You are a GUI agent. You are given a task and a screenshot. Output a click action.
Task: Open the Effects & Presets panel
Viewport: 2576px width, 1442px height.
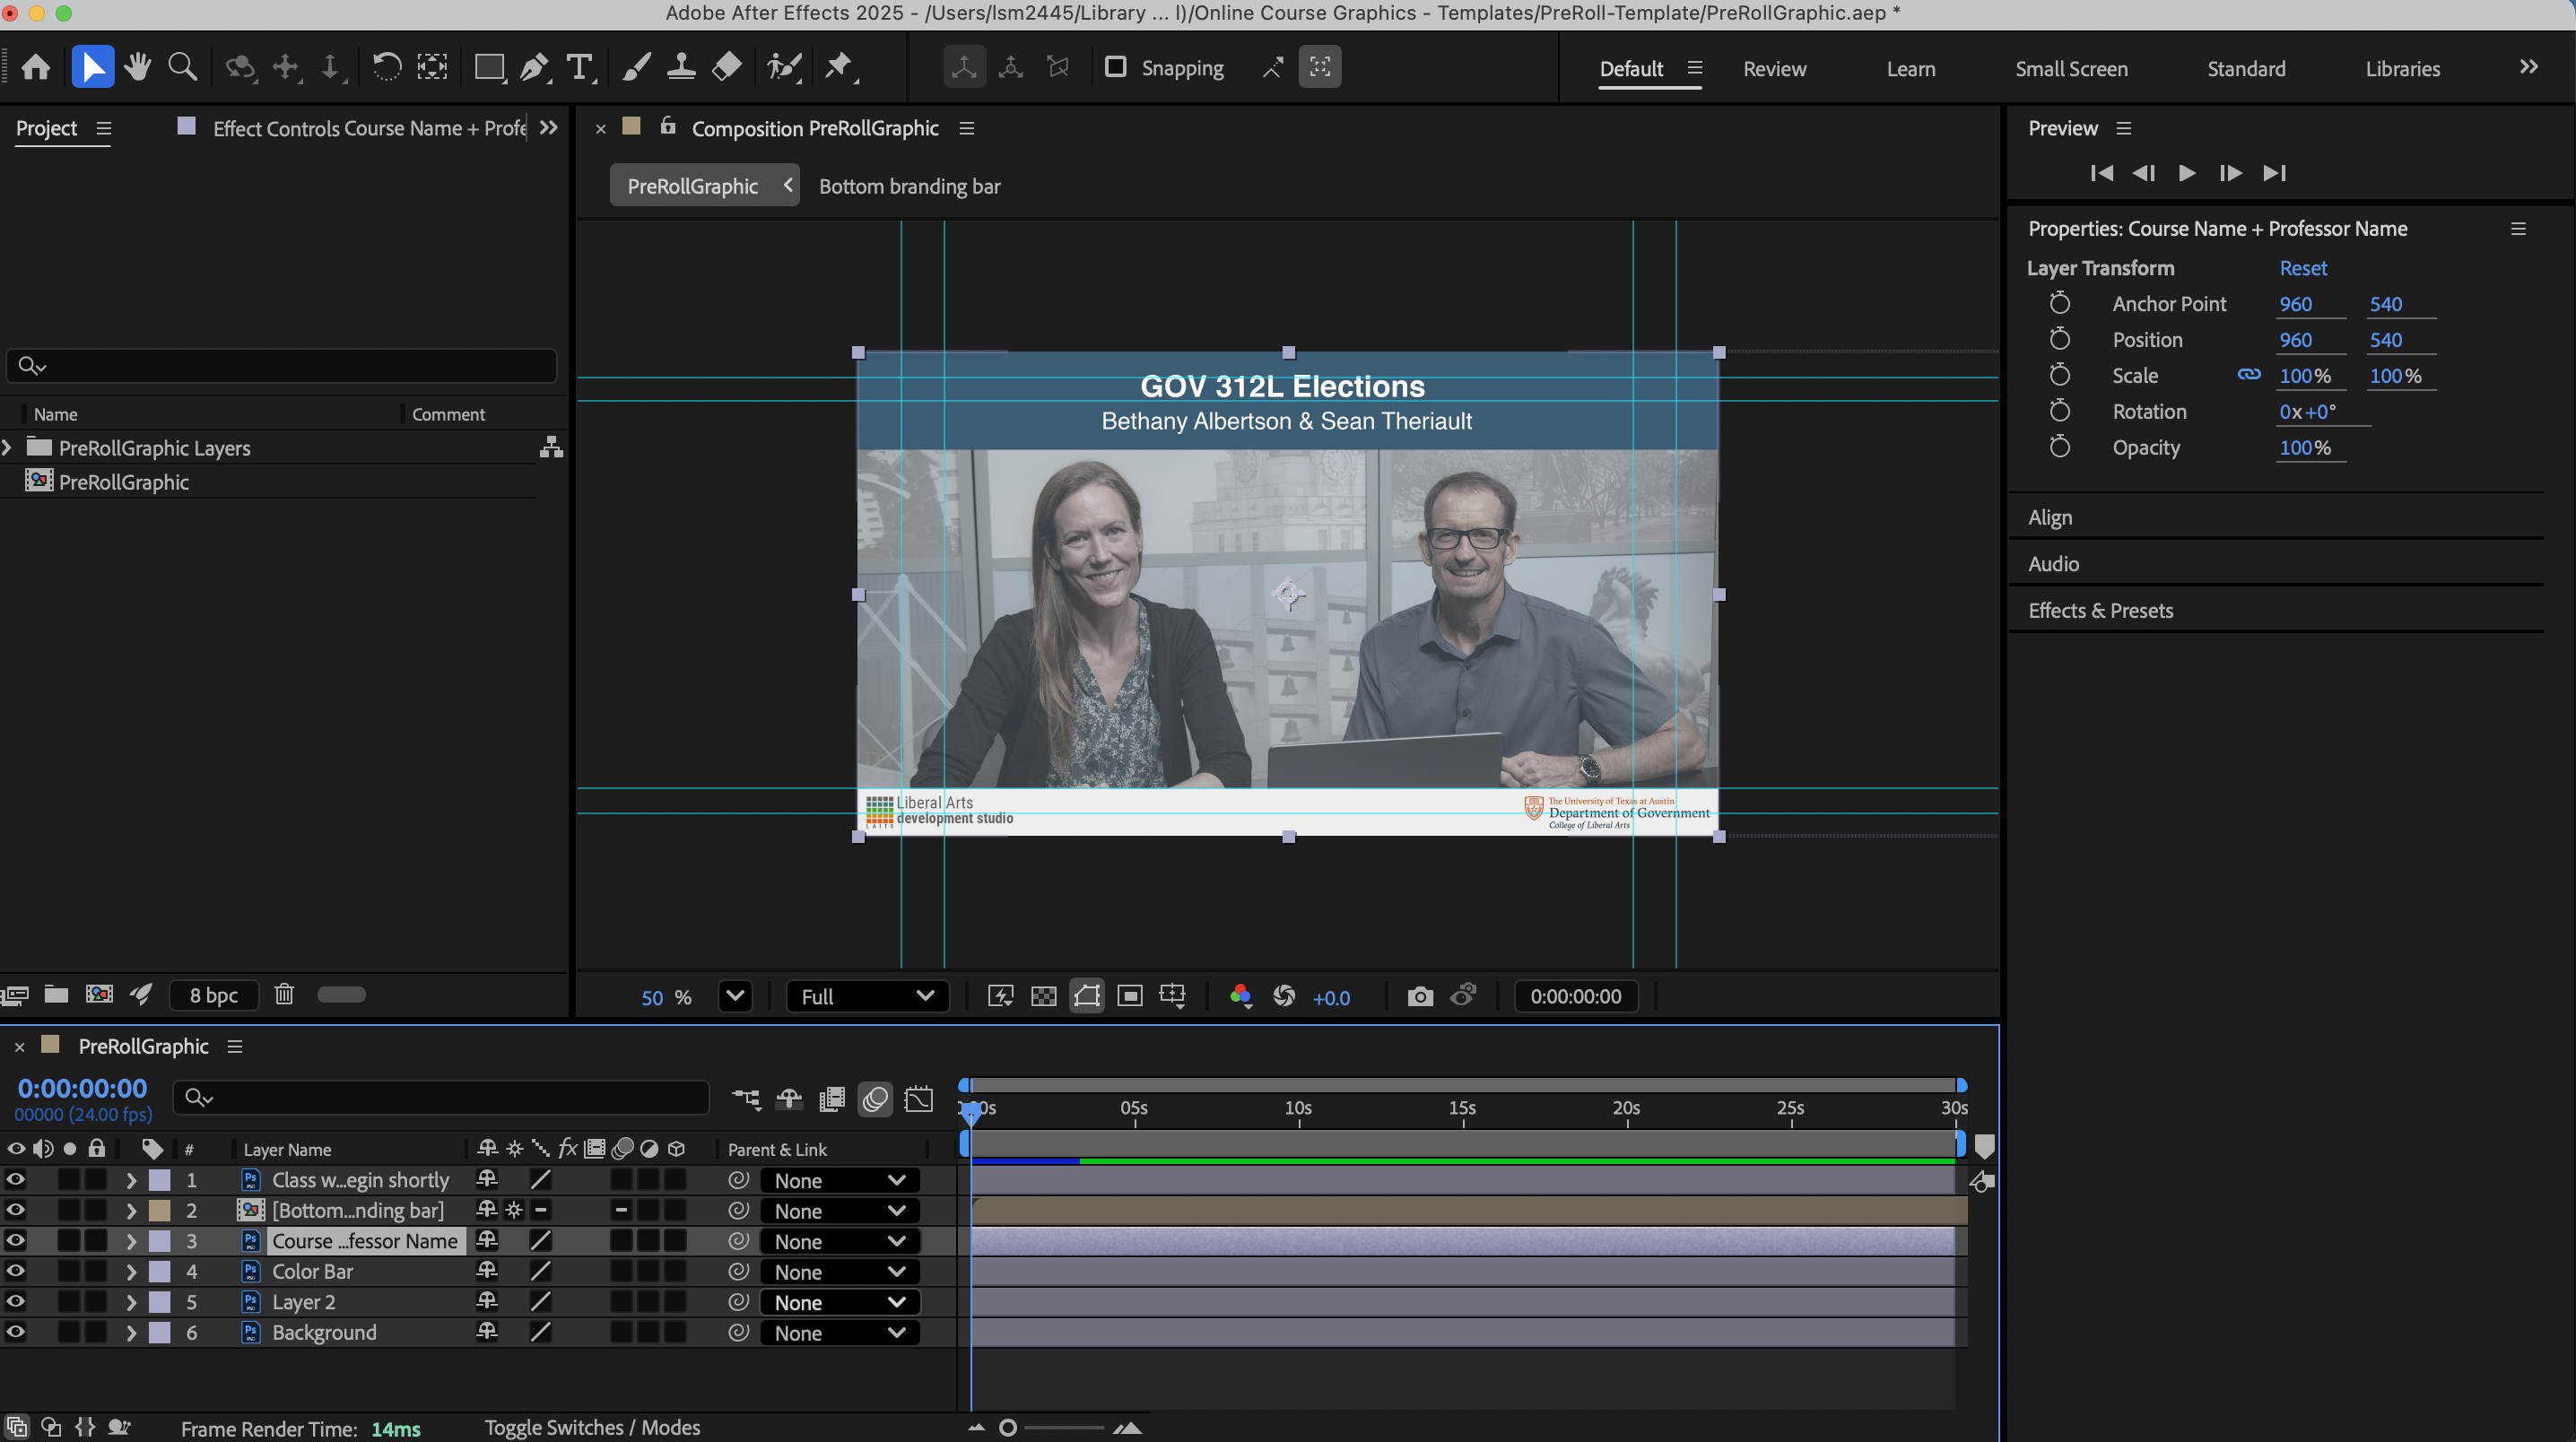(2100, 610)
